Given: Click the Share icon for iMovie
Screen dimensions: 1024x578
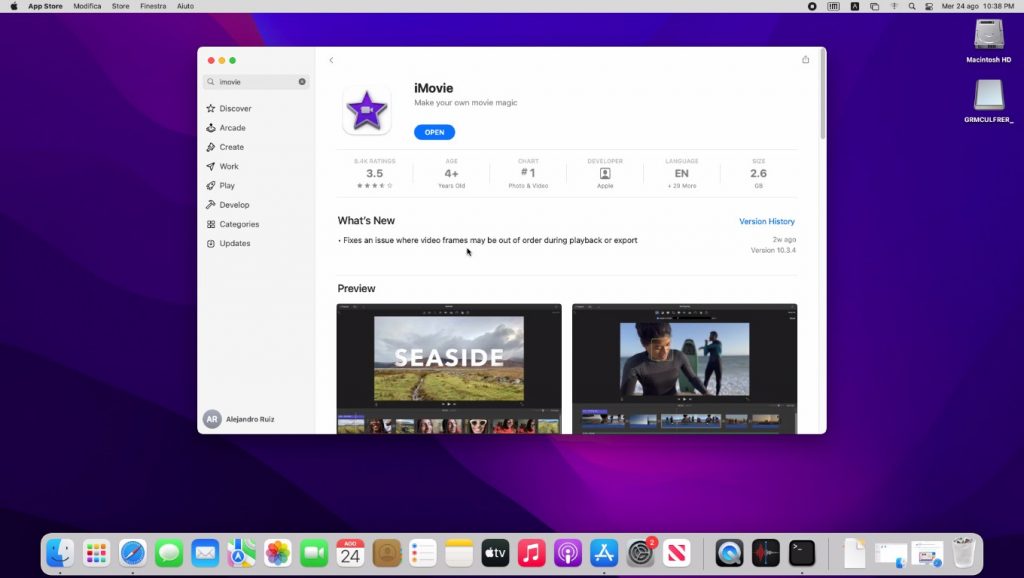Looking at the screenshot, I should coord(805,59).
